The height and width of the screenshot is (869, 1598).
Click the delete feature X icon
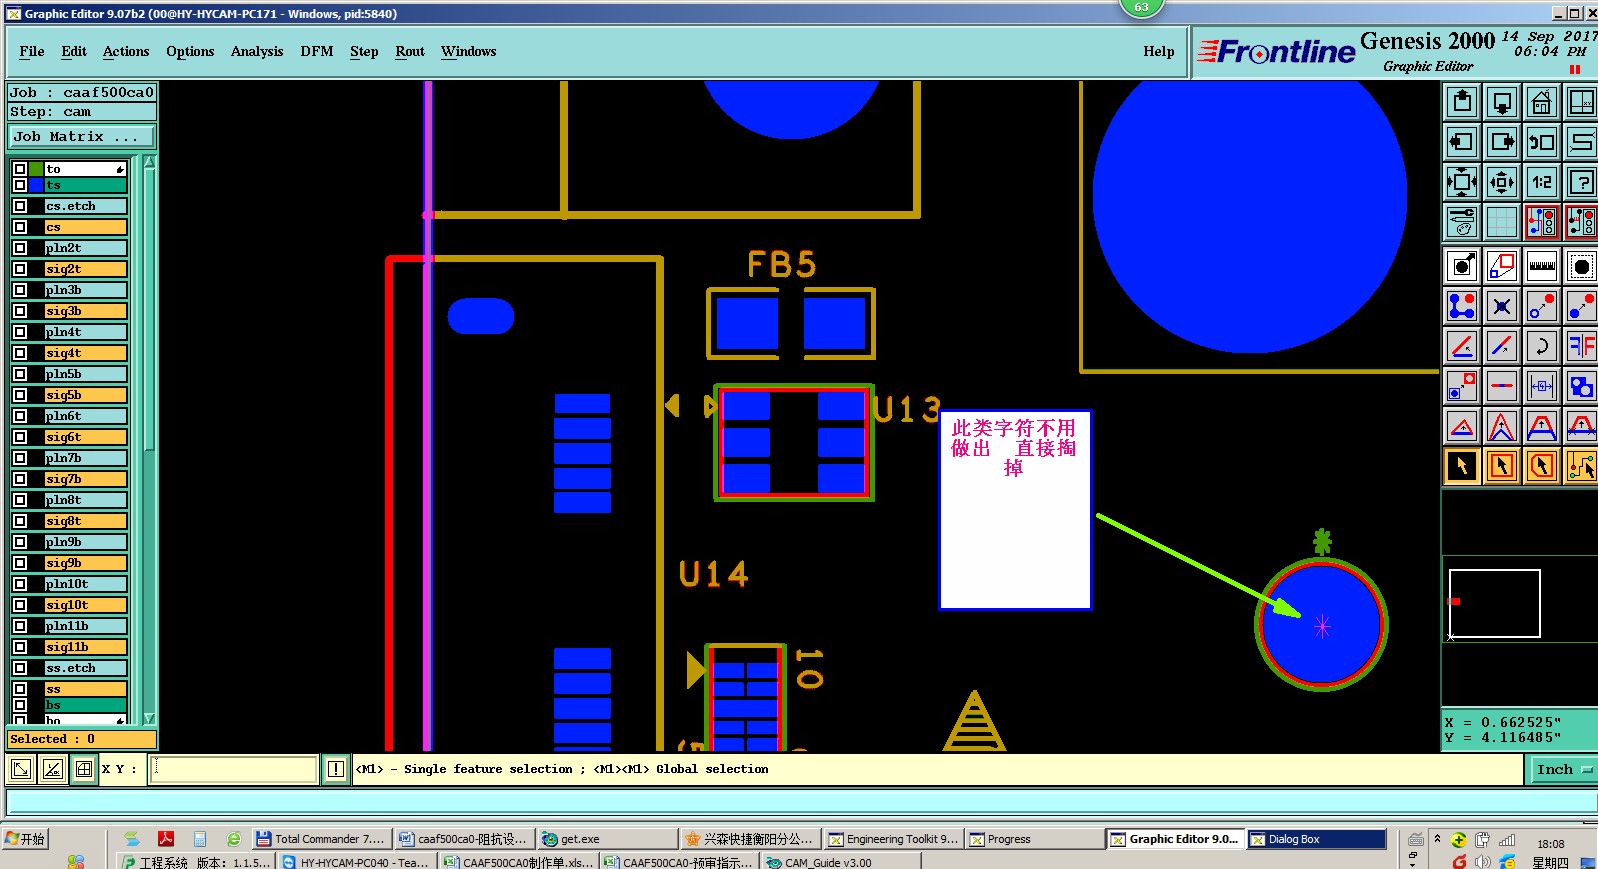(1502, 306)
